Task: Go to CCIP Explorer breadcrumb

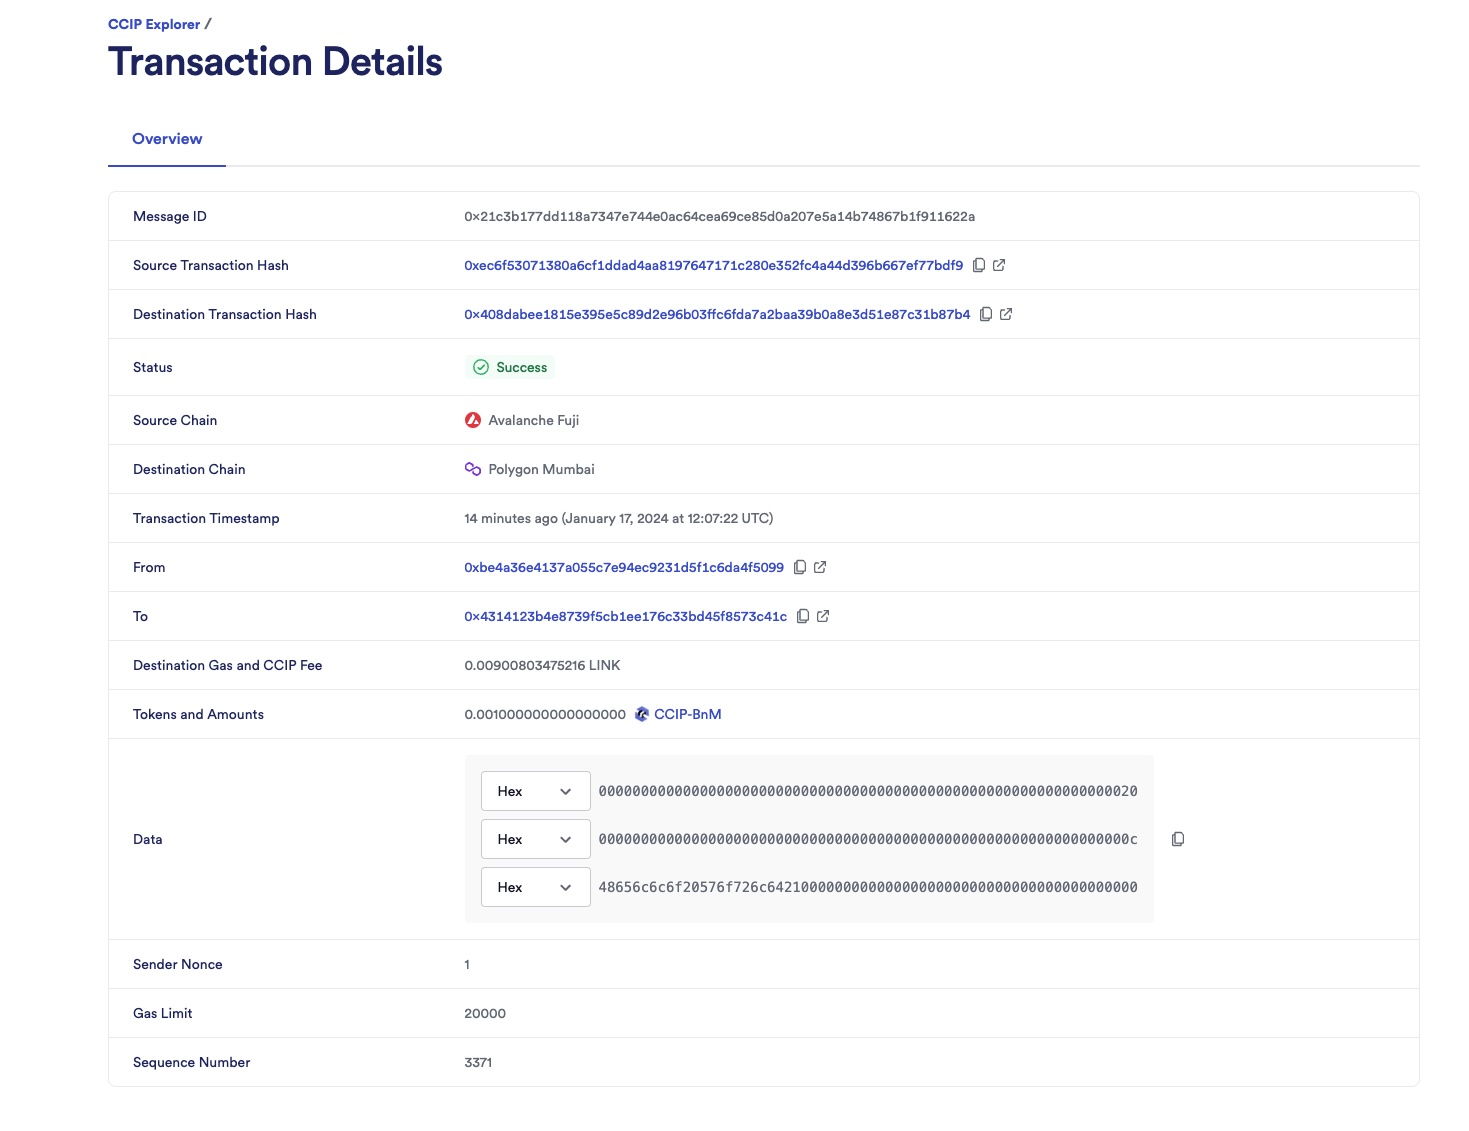Action: point(154,24)
